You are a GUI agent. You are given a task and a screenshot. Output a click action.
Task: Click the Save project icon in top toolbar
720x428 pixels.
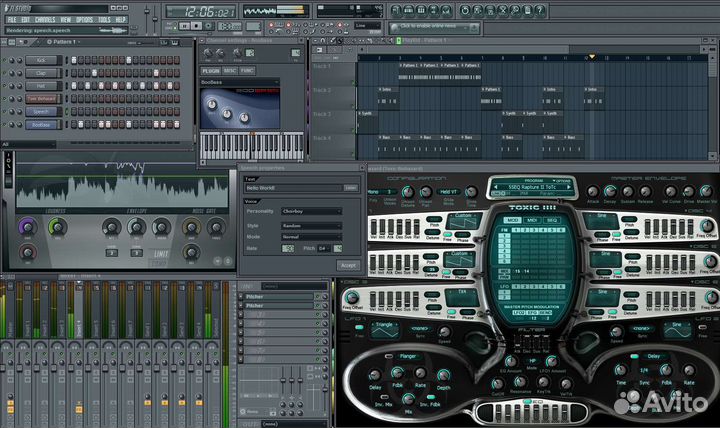(478, 10)
